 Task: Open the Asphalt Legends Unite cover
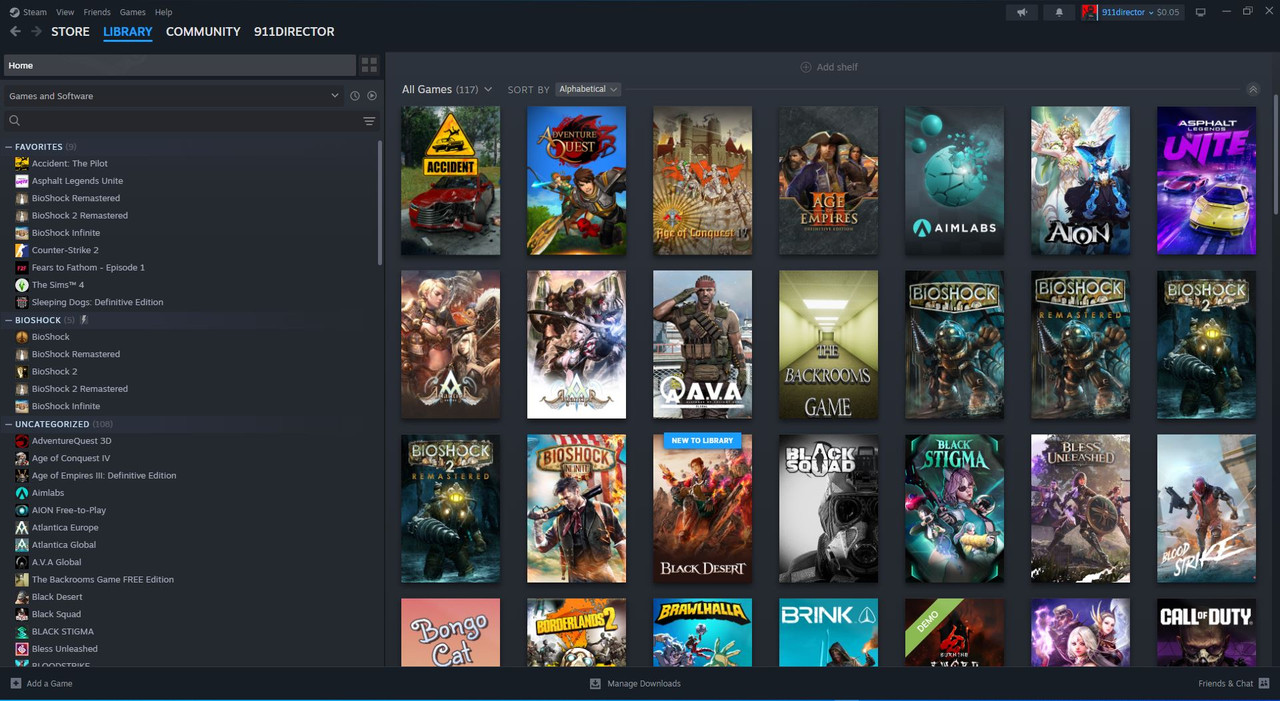pyautogui.click(x=1206, y=181)
